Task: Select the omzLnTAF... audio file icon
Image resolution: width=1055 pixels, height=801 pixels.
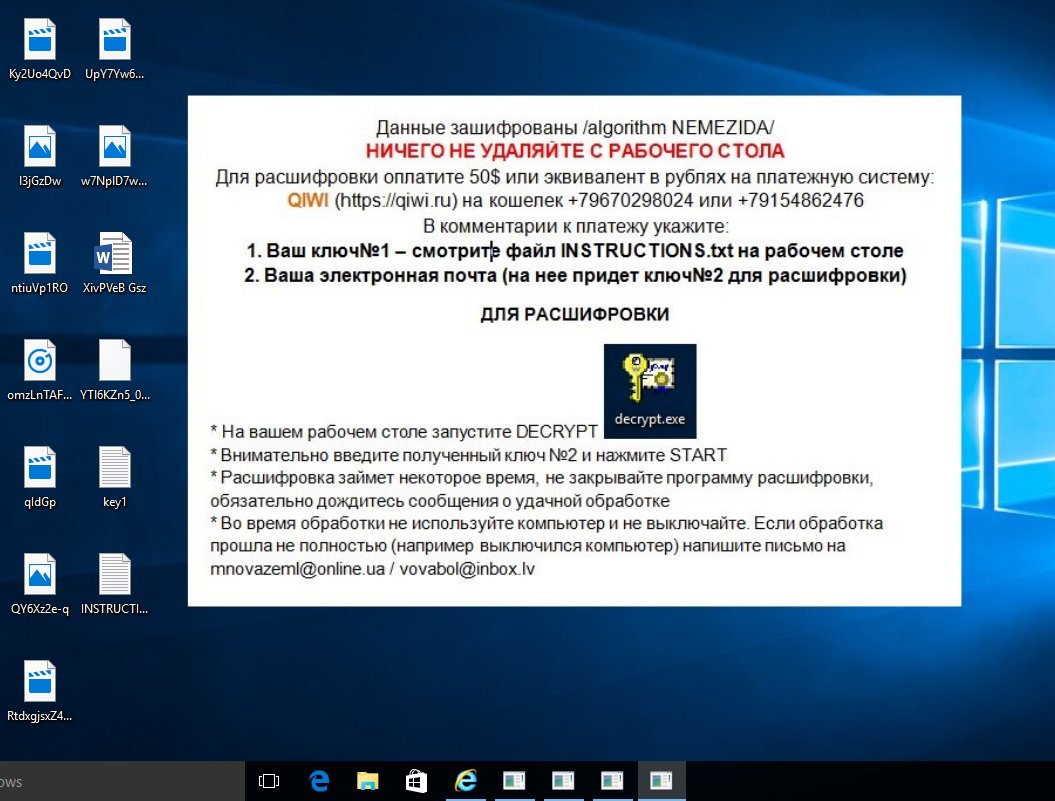Action: click(40, 360)
